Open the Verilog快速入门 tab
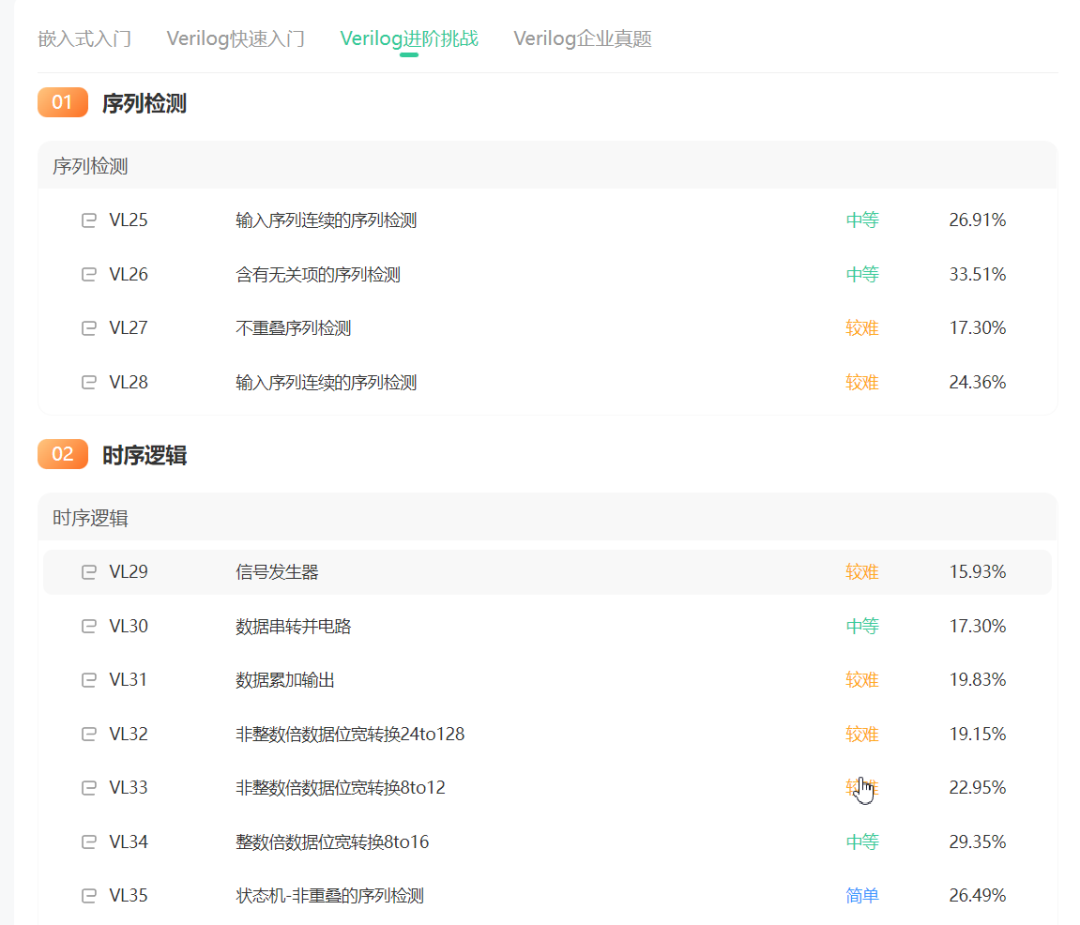Screen dimensions: 1080x925 click(235, 38)
